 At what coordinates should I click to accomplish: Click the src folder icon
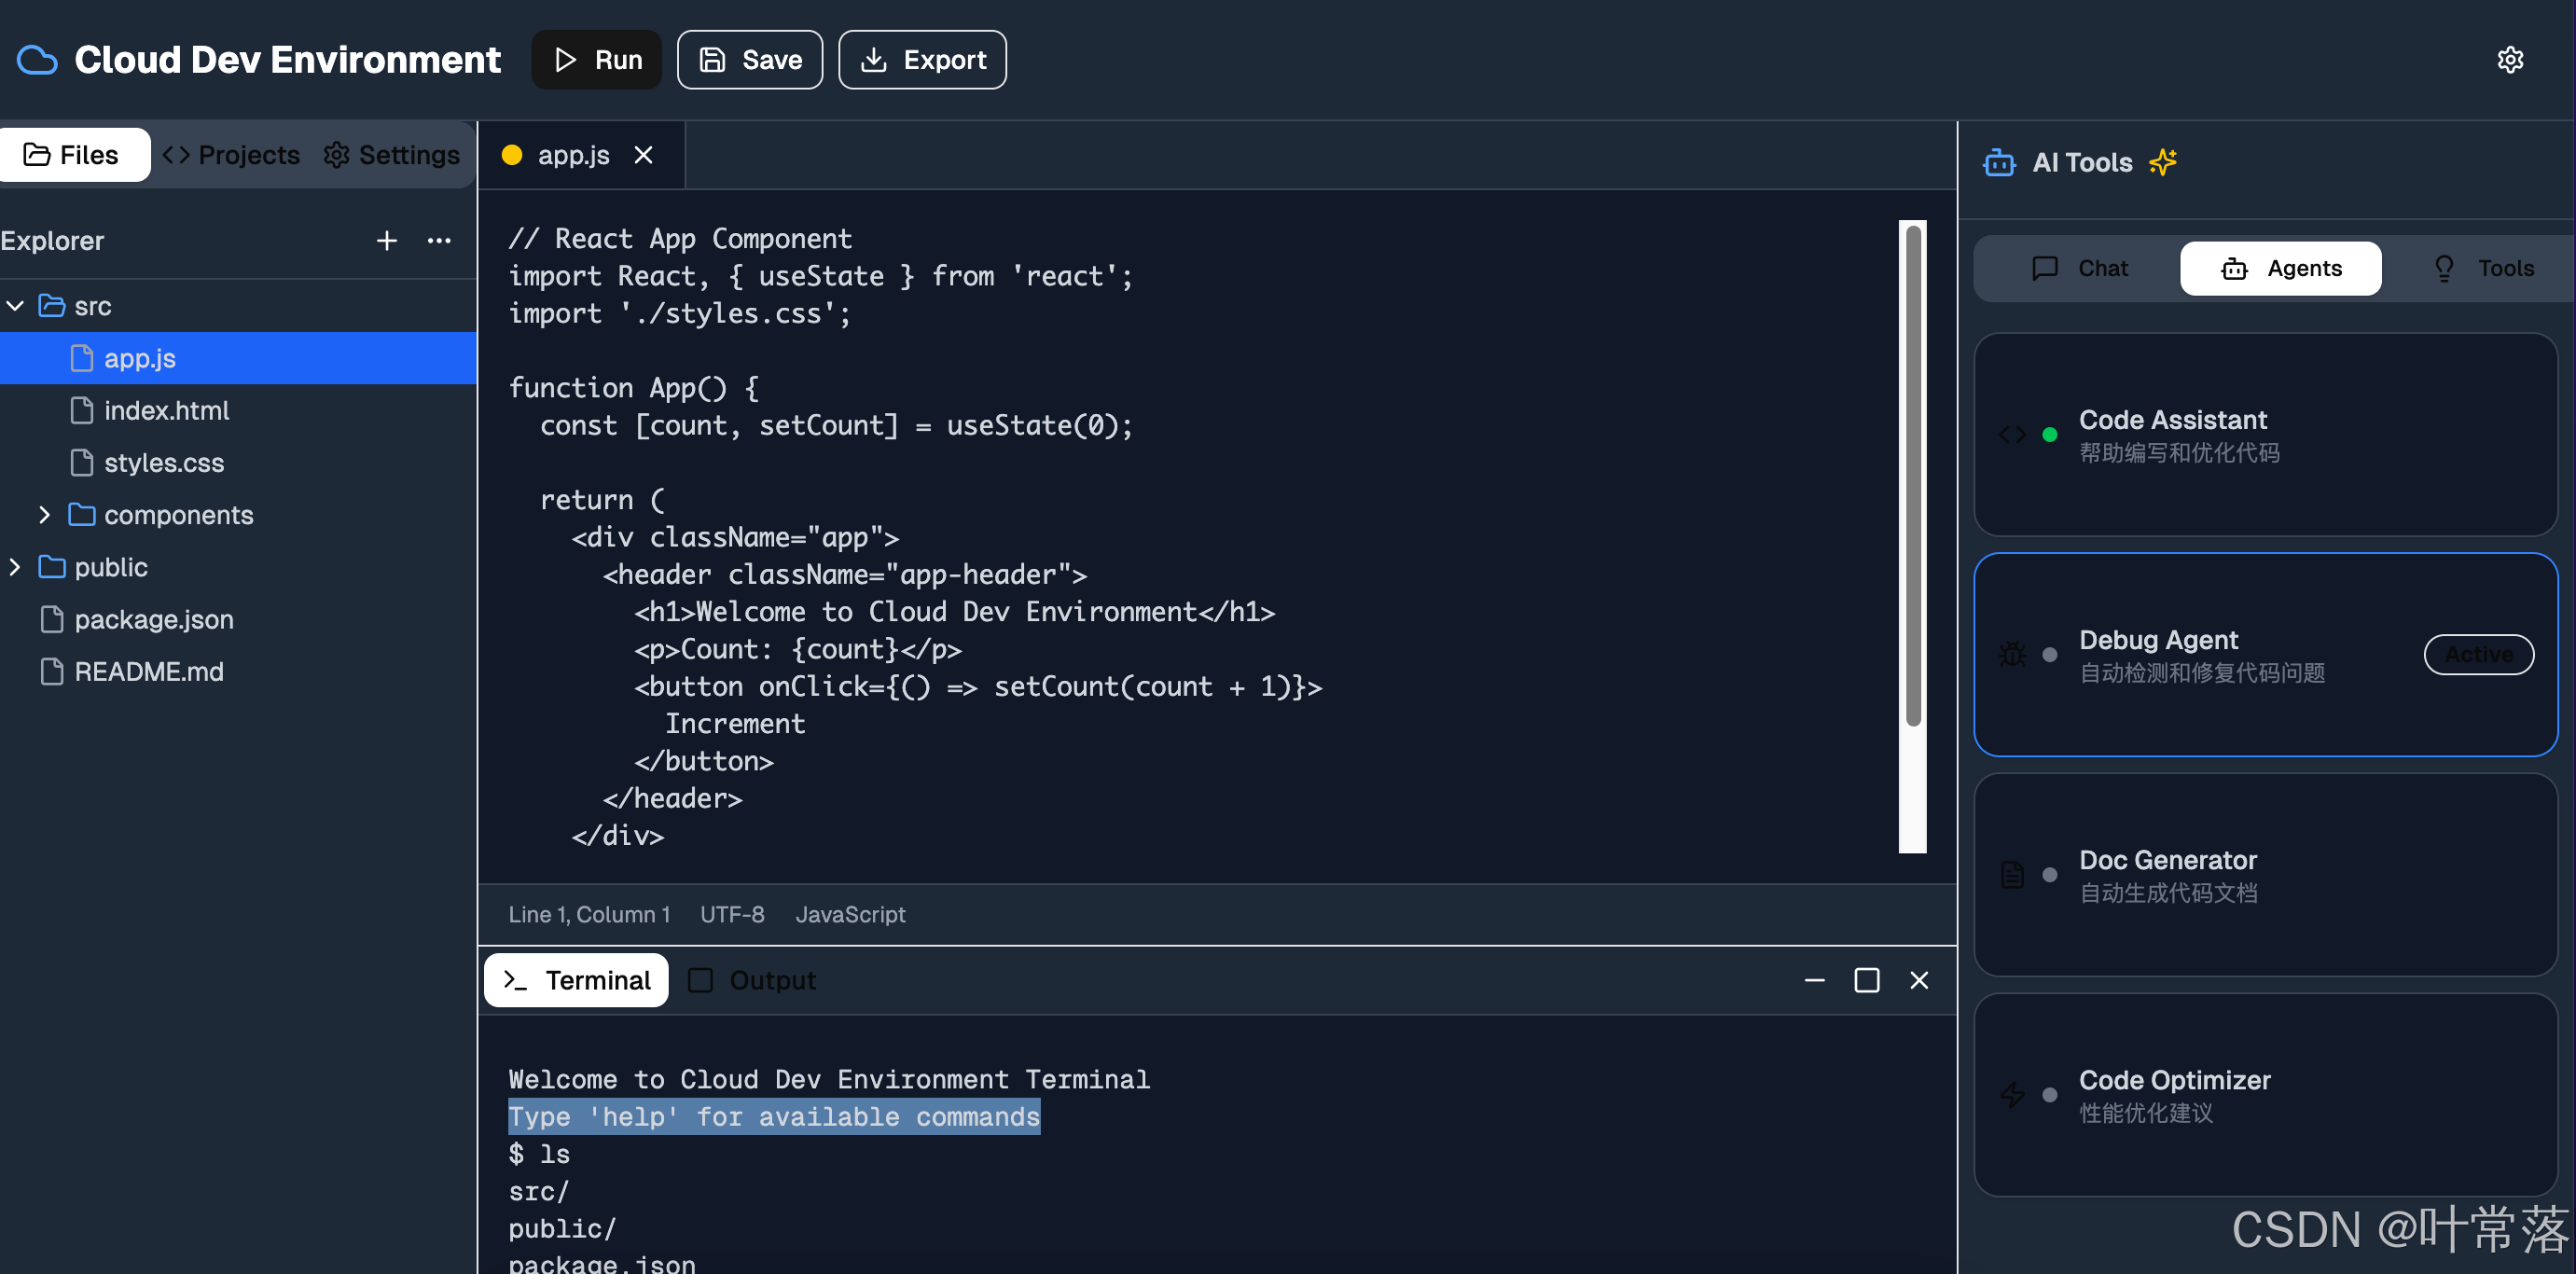click(52, 306)
